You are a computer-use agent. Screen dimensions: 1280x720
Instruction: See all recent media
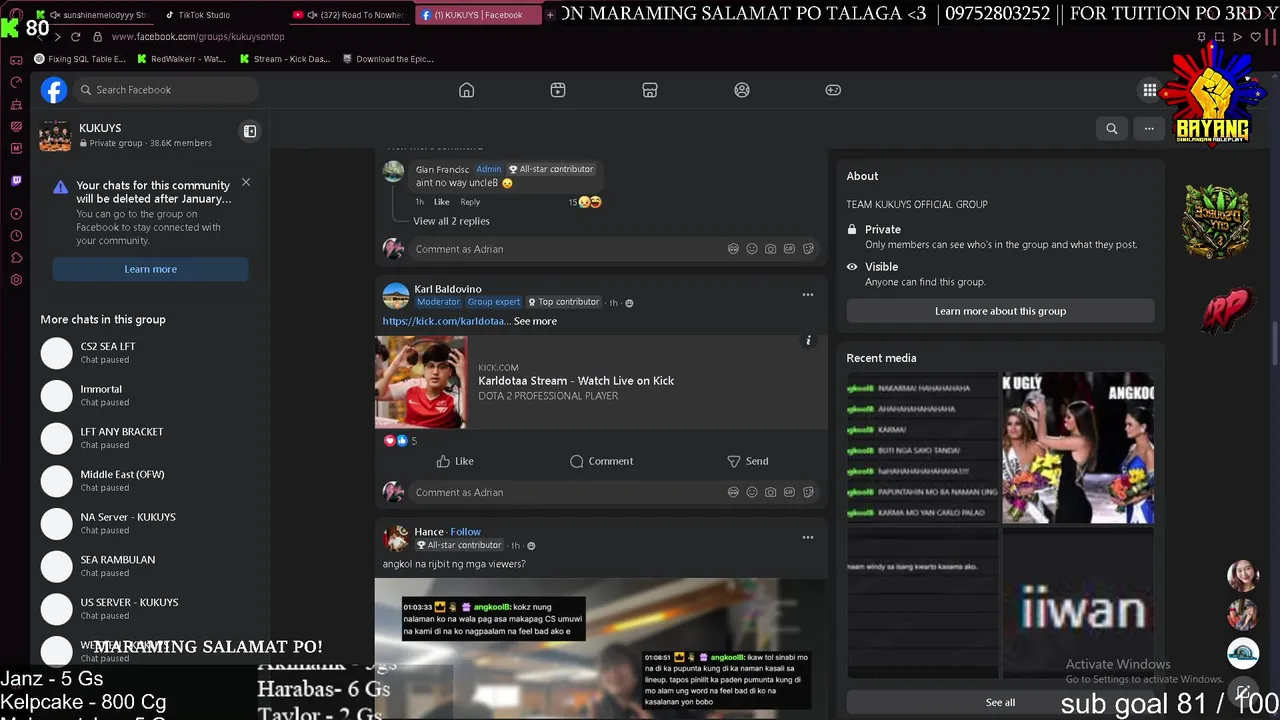[1000, 702]
